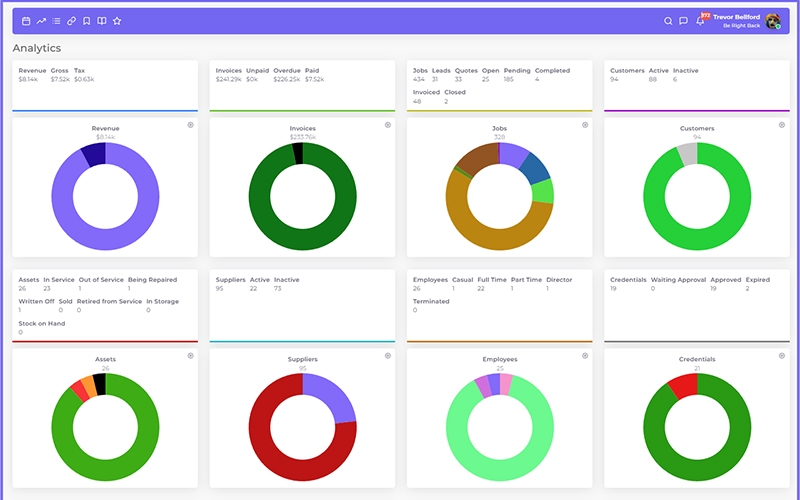Click the Out of Service stat
This screenshot has width=800, height=500.
point(101,284)
